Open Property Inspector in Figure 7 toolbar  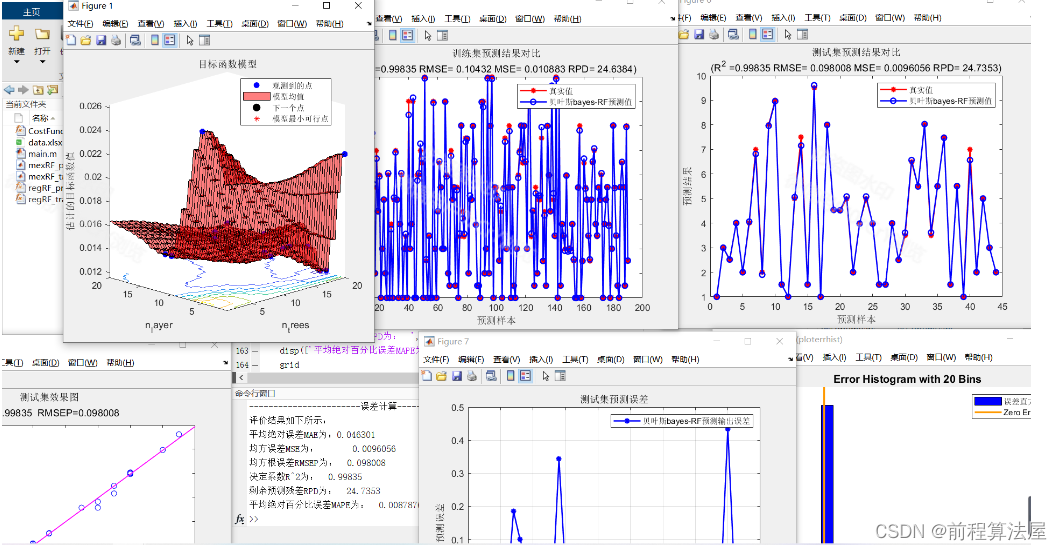pos(561,376)
